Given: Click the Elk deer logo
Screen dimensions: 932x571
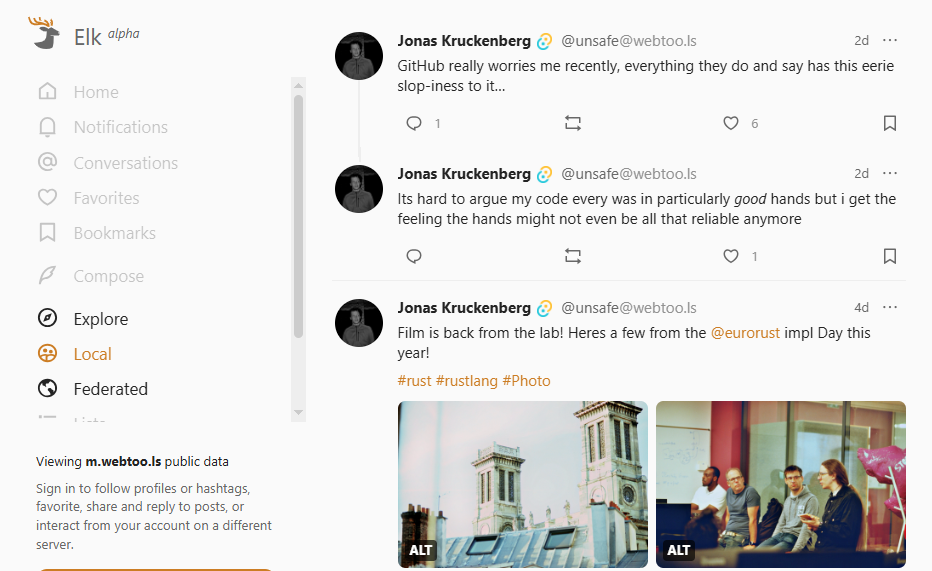Looking at the screenshot, I should (x=45, y=34).
